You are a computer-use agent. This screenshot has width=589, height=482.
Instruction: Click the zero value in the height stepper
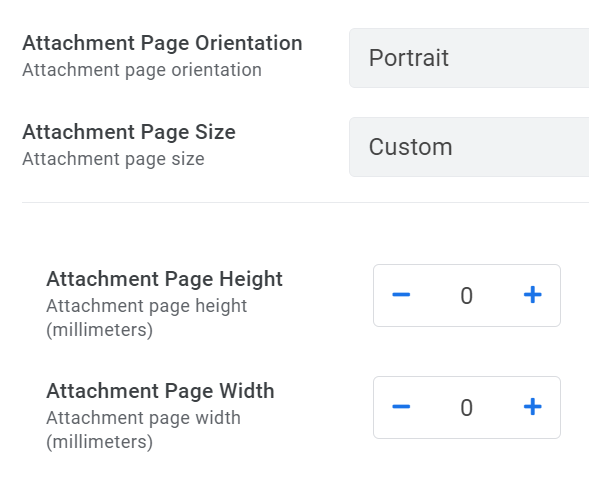467,296
